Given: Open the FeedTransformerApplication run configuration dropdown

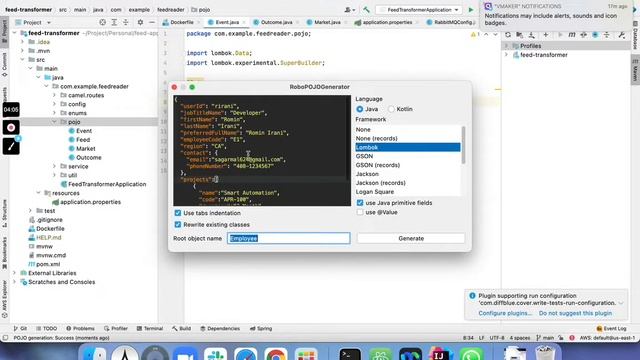Looking at the screenshot, I should coord(419,9).
